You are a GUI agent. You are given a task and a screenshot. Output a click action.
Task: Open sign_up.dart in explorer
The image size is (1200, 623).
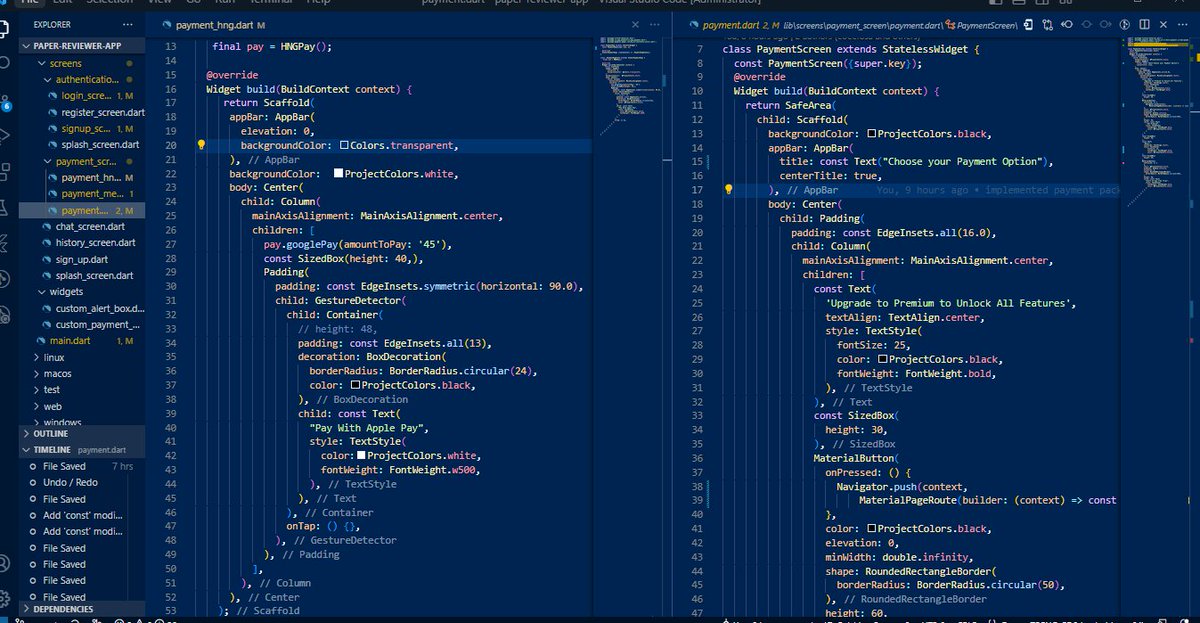point(83,259)
